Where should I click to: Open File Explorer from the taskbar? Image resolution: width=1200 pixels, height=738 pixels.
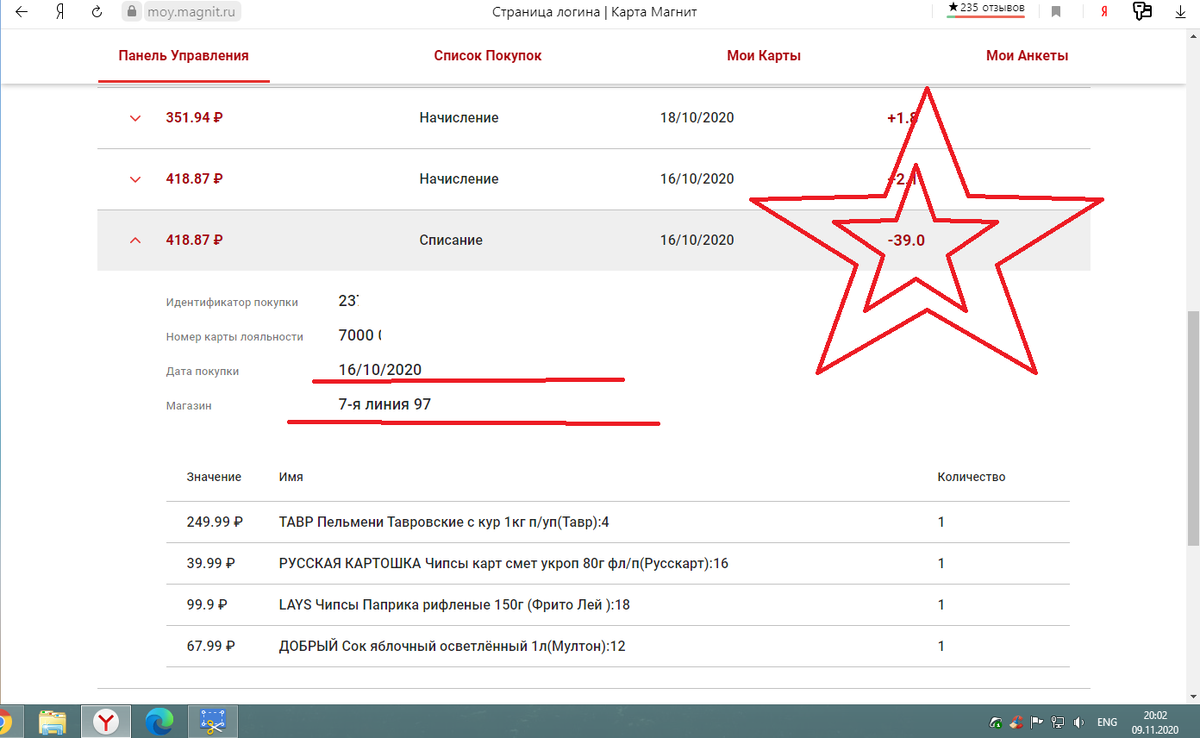52,720
